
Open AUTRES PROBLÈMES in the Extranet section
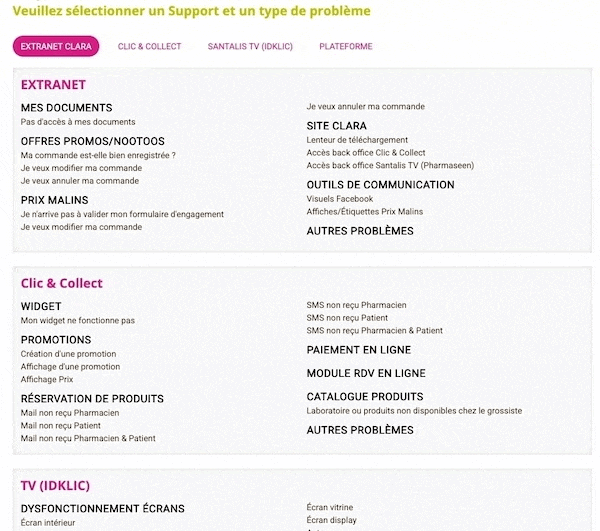(x=360, y=231)
